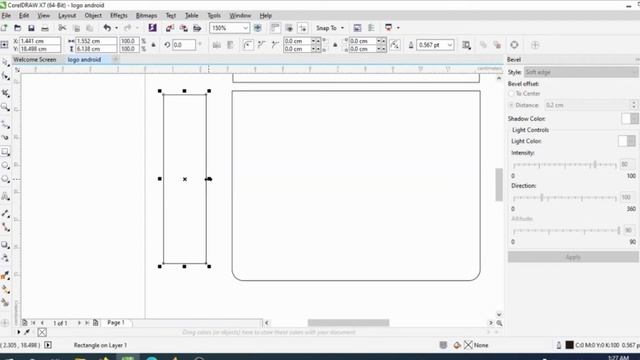The image size is (640, 360).
Task: Click the Convert to curves button
Action: click(x=514, y=45)
